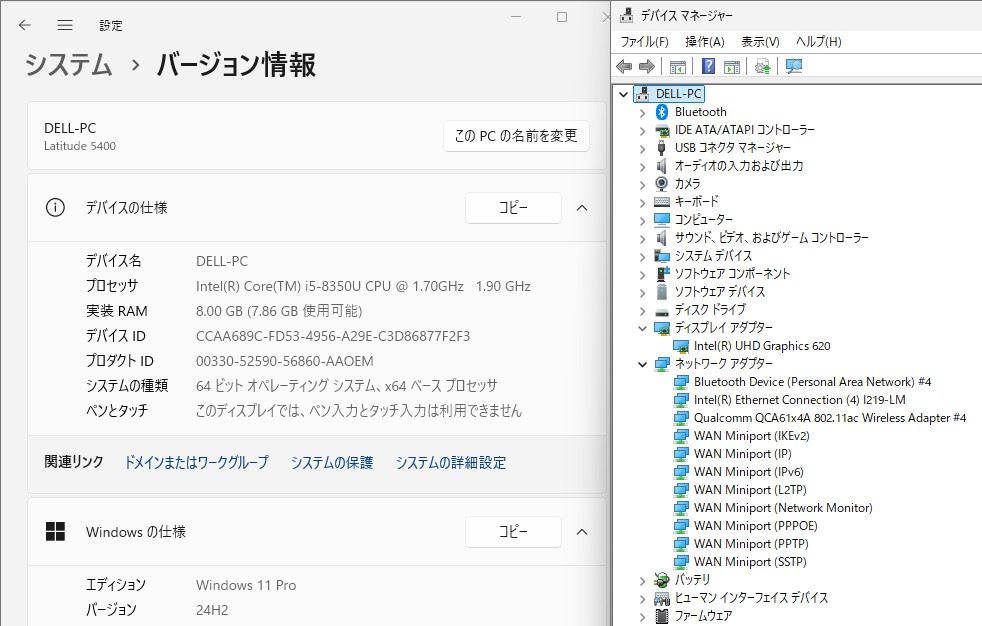Open the ドメインまたはワークグループ link
This screenshot has width=982, height=626.
click(196, 462)
